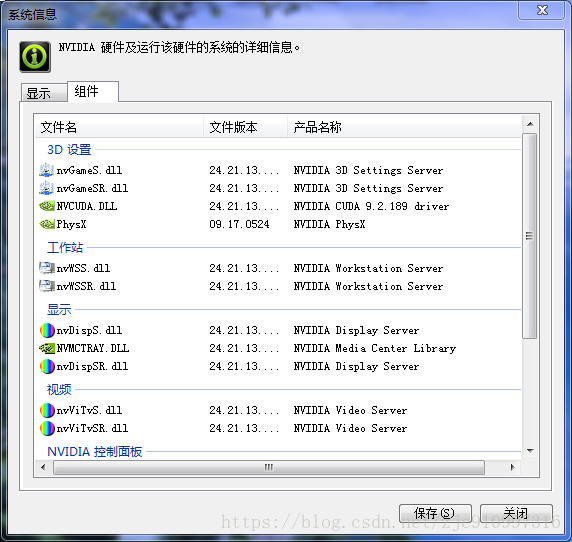This screenshot has width=572, height=542.
Task: Select the nvViTvSR.dll file name
Action: 92,428
